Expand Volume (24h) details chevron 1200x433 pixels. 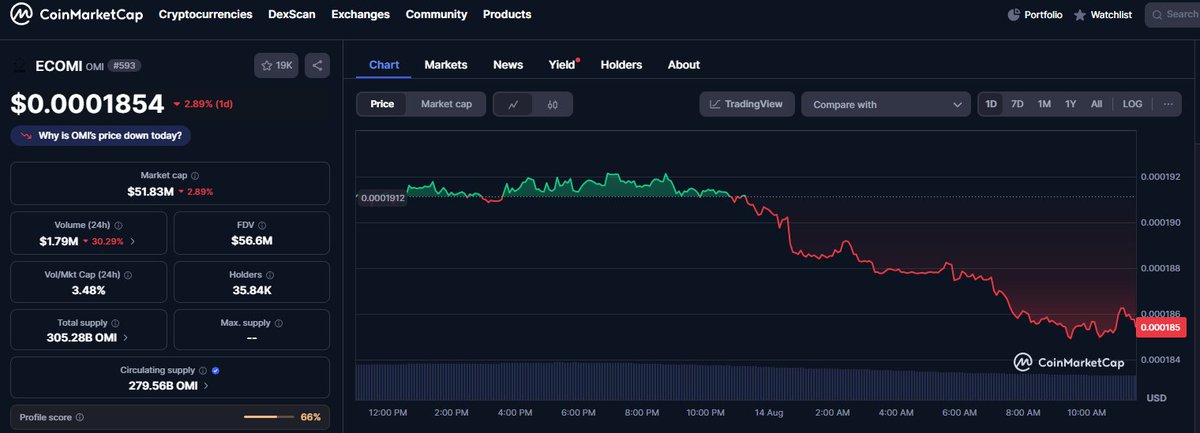[134, 241]
